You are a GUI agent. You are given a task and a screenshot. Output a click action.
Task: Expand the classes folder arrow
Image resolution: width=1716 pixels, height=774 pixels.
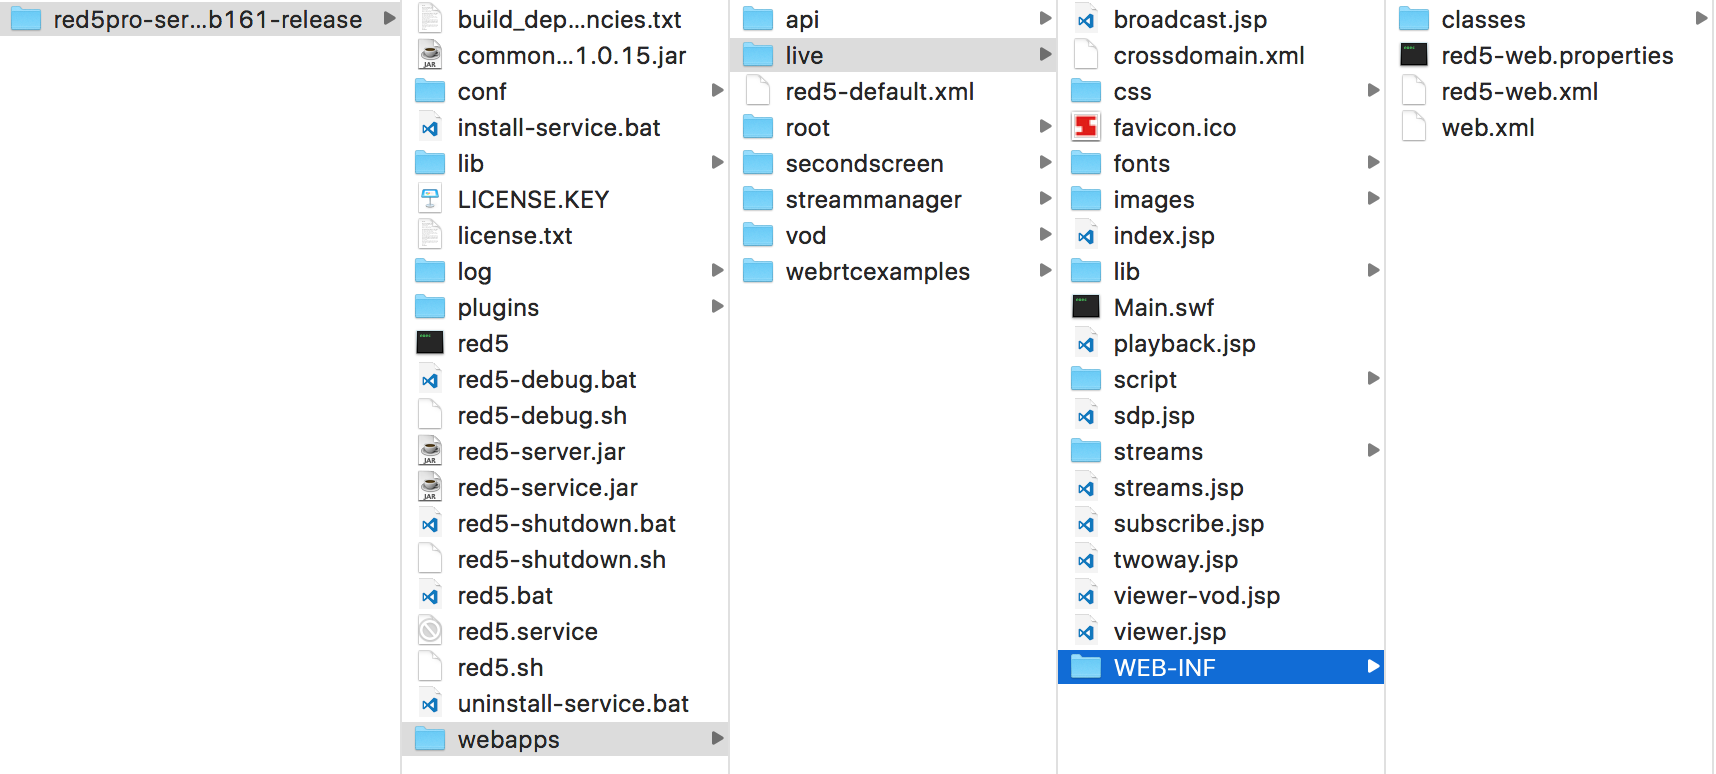pos(1701,18)
